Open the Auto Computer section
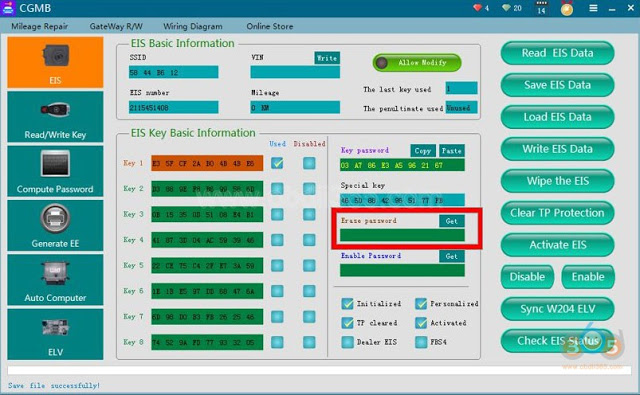This screenshot has height=395, width=640. pos(55,280)
